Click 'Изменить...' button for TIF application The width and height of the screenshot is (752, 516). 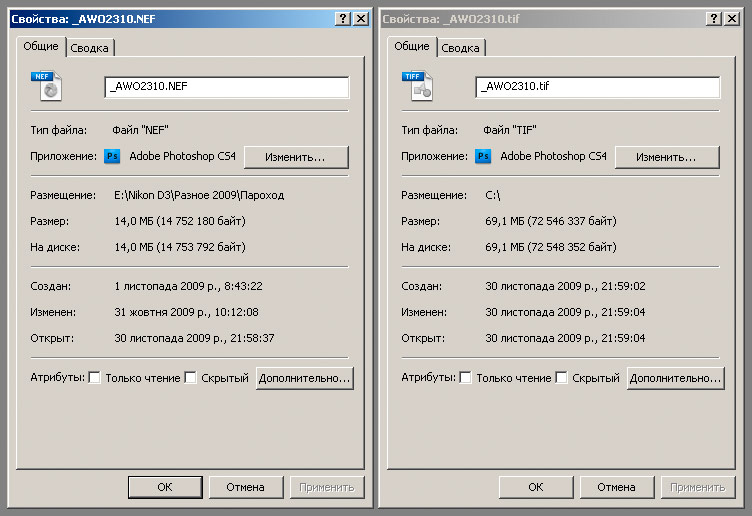[667, 157]
